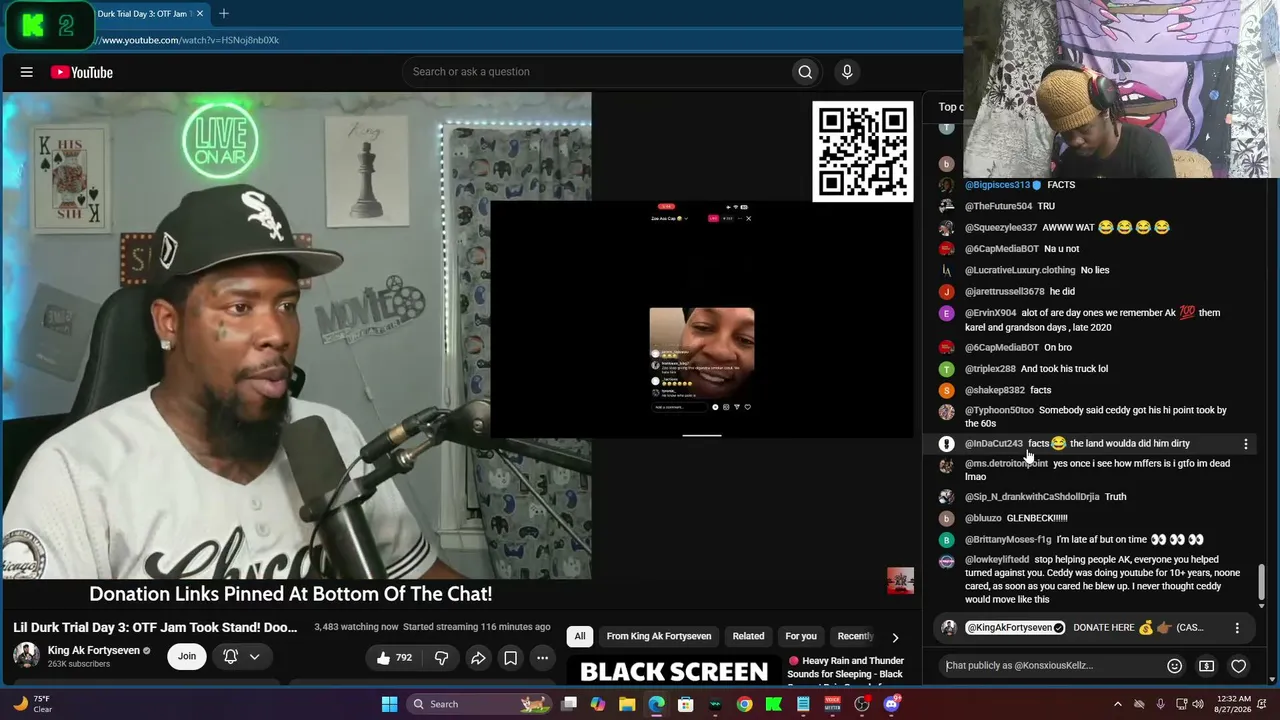The image size is (1280, 720).
Task: Launch Copilot from the taskbar
Action: point(598,704)
